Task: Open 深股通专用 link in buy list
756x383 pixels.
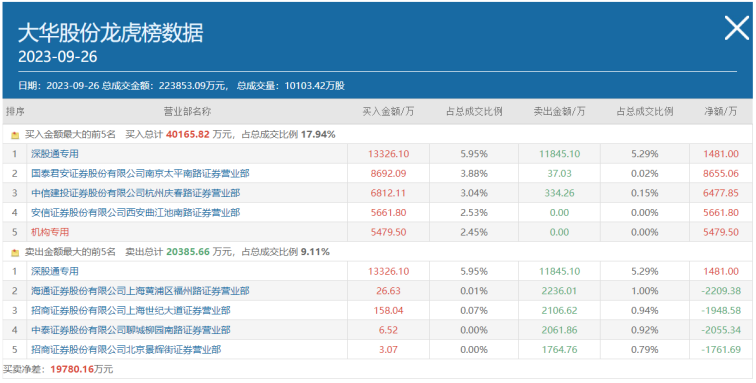Action: pyautogui.click(x=54, y=154)
